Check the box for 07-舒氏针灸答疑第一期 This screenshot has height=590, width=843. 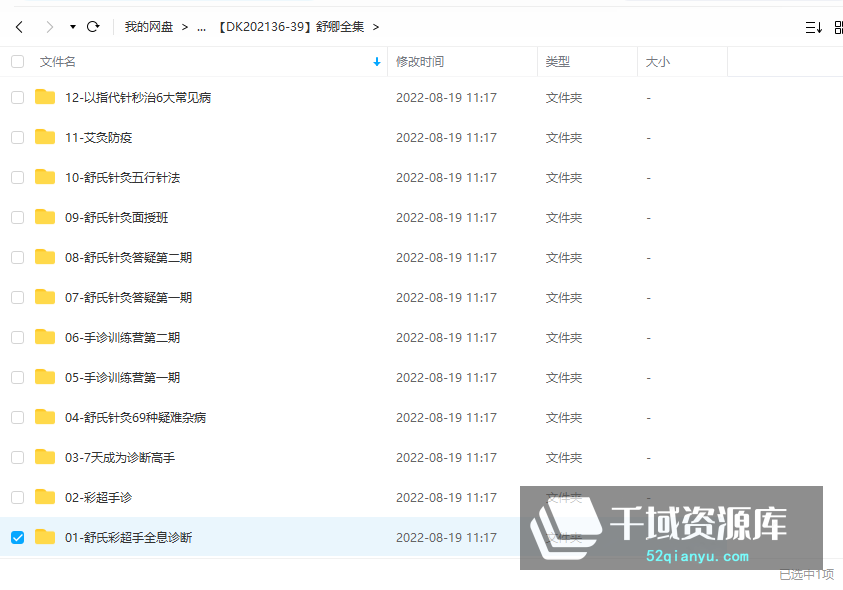[x=18, y=297]
